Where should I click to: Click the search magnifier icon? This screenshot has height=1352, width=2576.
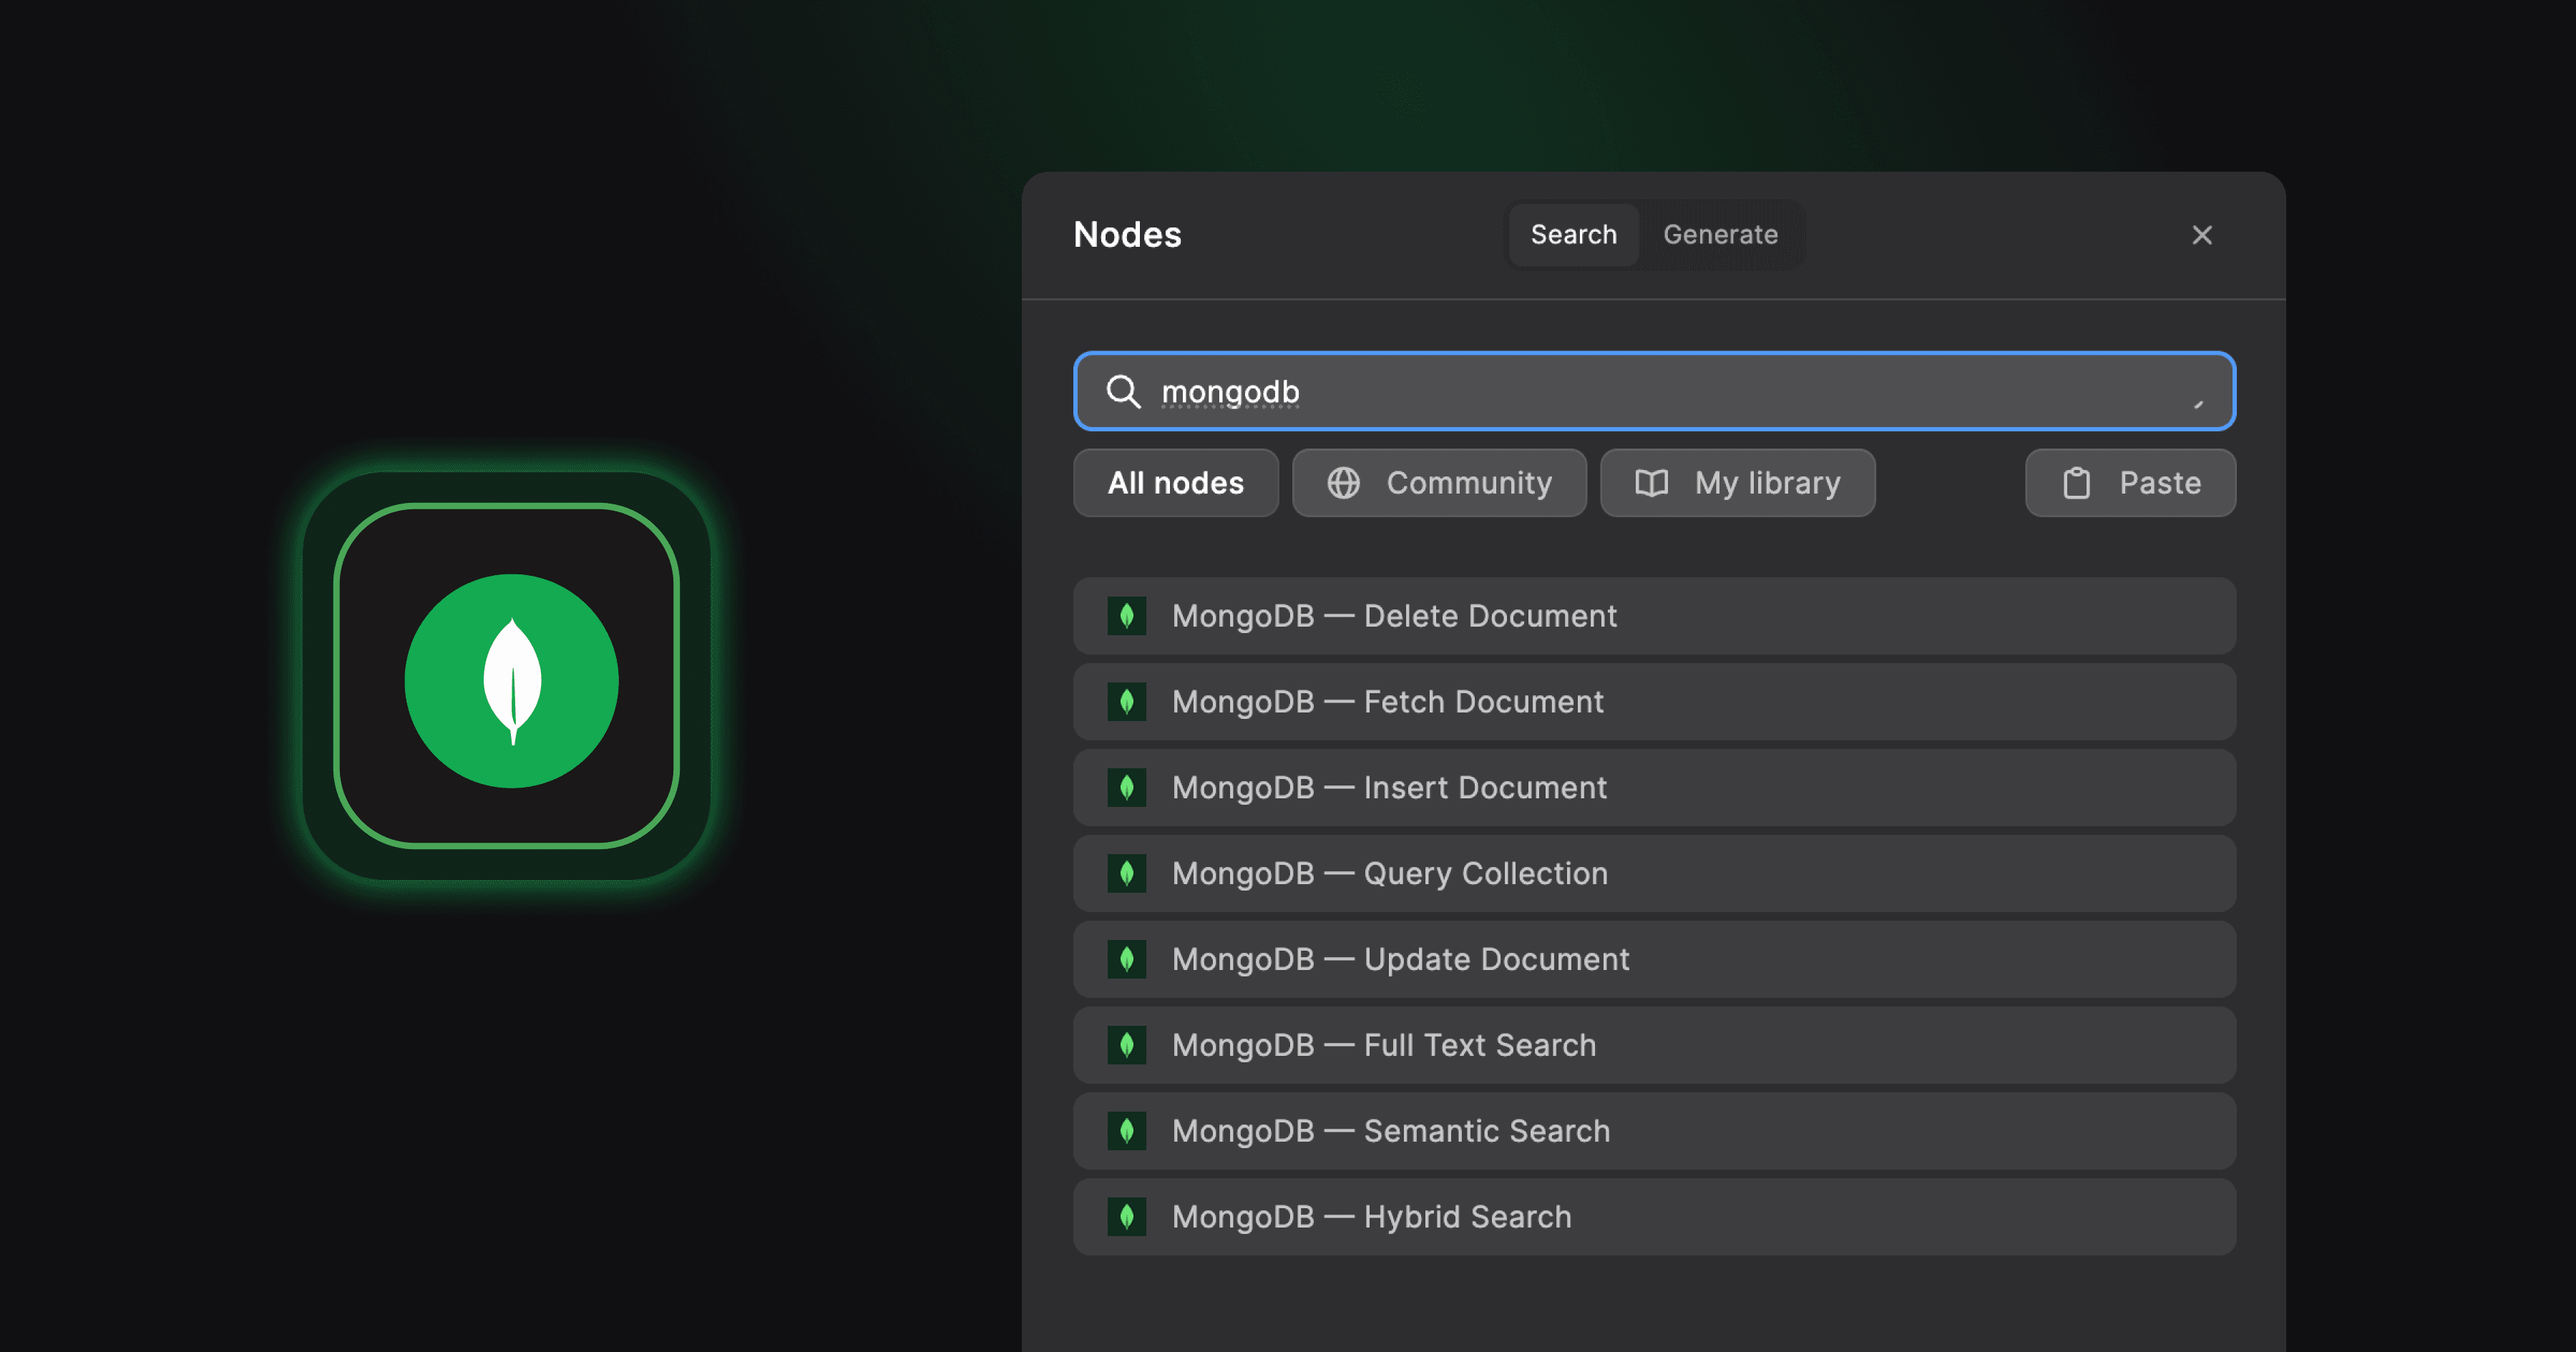click(1124, 392)
